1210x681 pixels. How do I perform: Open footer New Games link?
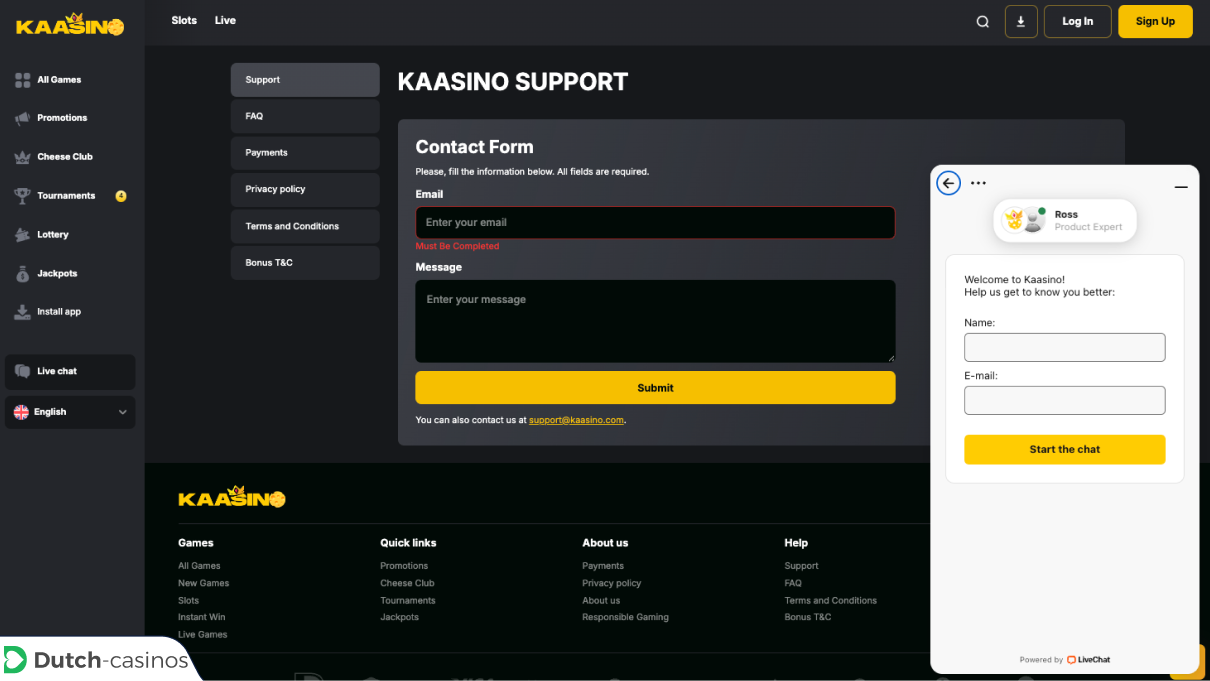tap(203, 583)
